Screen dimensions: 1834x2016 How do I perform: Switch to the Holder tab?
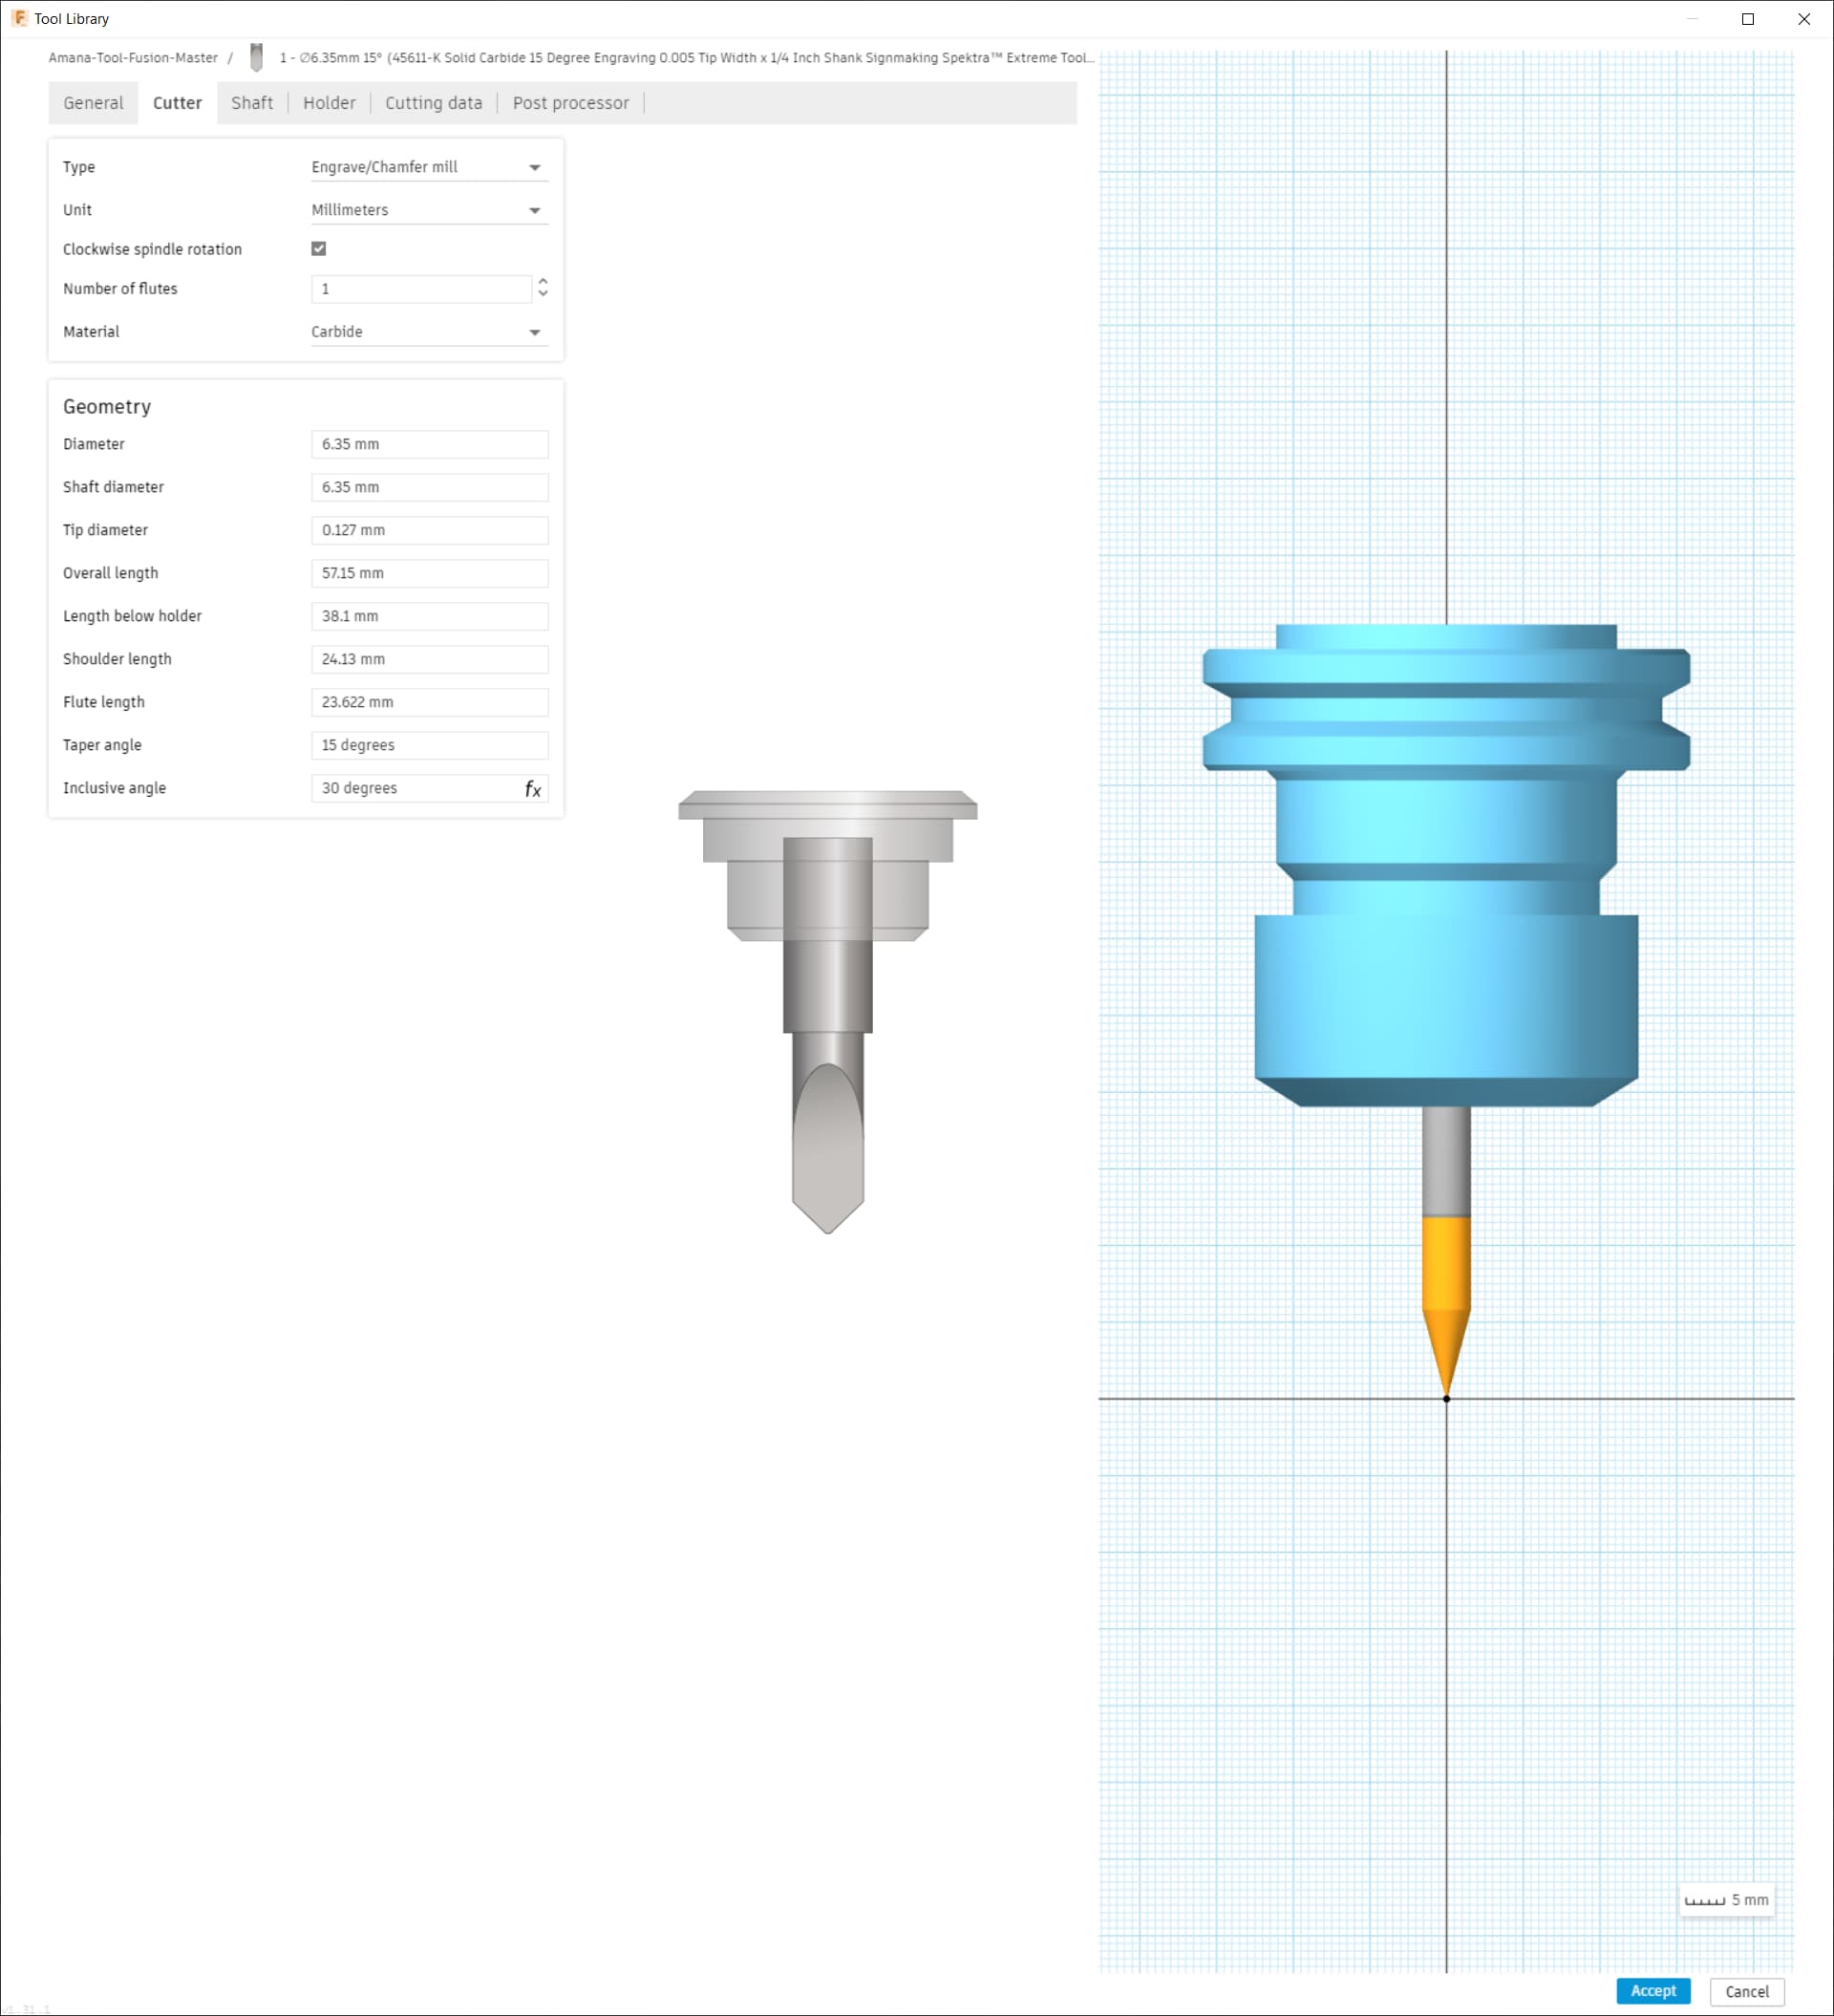point(329,103)
